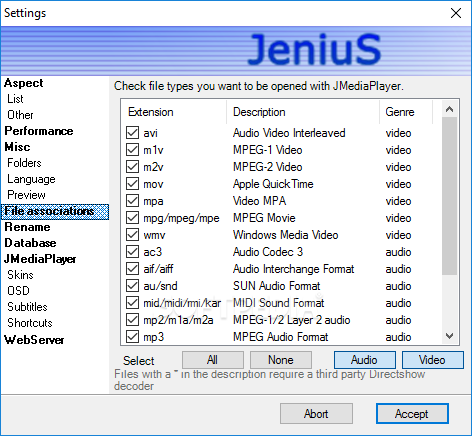The image size is (472, 436).
Task: Open the WebServer settings category
Action: tap(34, 340)
